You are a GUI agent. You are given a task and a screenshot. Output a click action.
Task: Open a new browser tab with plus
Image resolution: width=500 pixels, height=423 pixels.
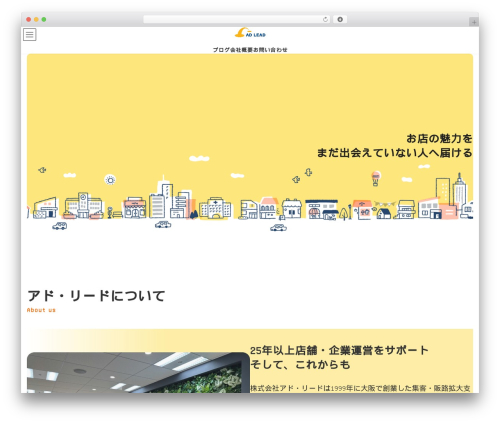(x=474, y=22)
